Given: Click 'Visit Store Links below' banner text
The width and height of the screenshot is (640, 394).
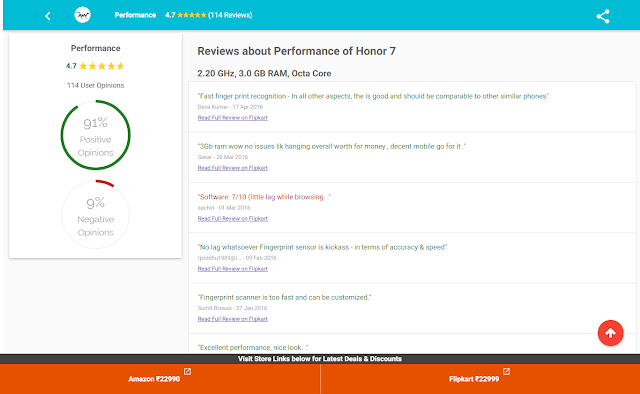Looking at the screenshot, I should click(x=320, y=359).
